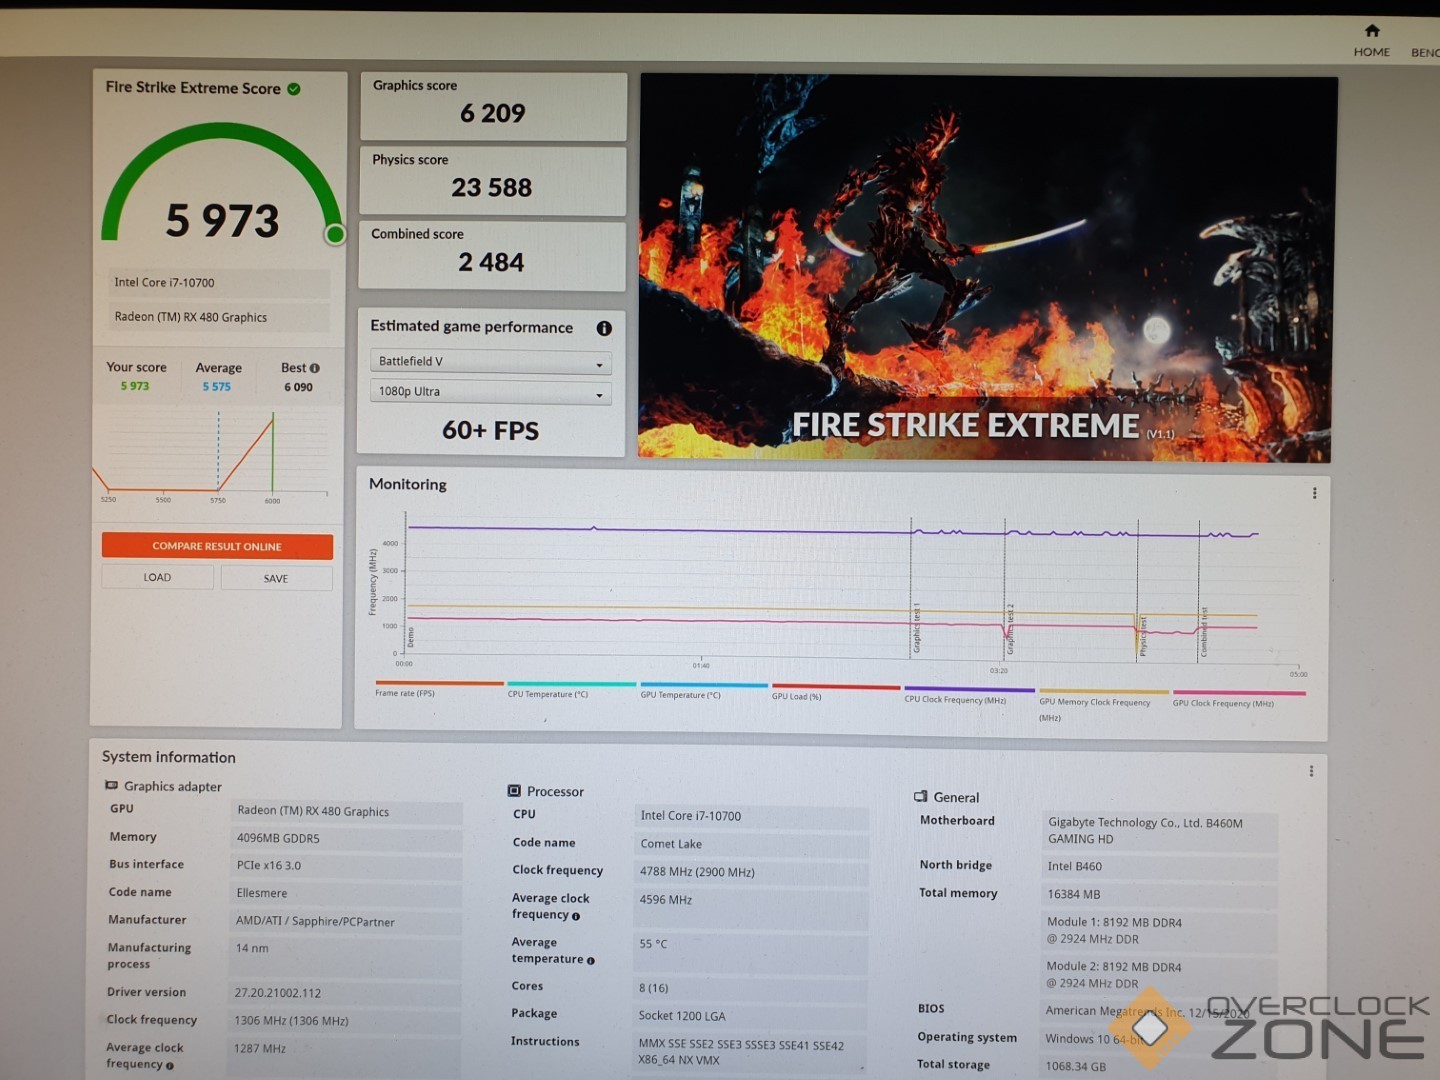This screenshot has width=1440, height=1080.
Task: Click the Home icon in the top bar
Action: pyautogui.click(x=1372, y=31)
